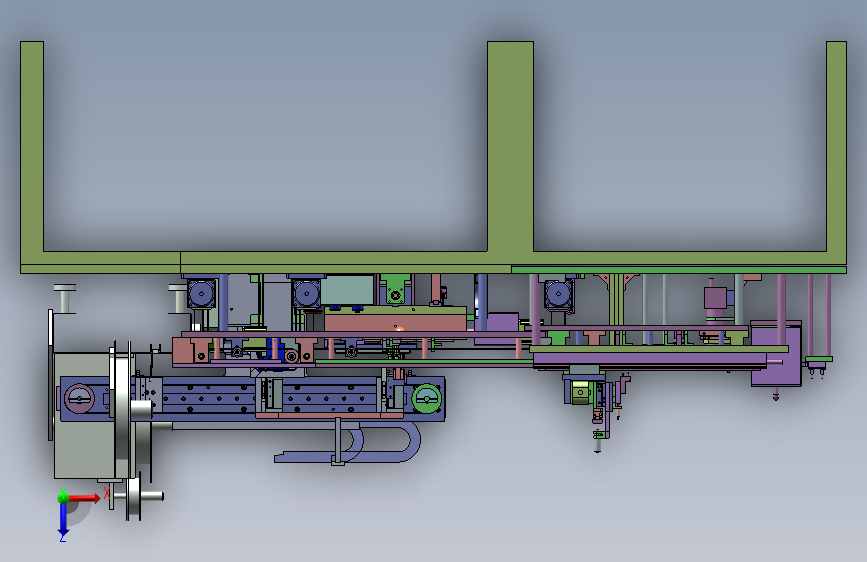Select the green dial knob on the blue rail
The height and width of the screenshot is (562, 867).
click(x=426, y=398)
